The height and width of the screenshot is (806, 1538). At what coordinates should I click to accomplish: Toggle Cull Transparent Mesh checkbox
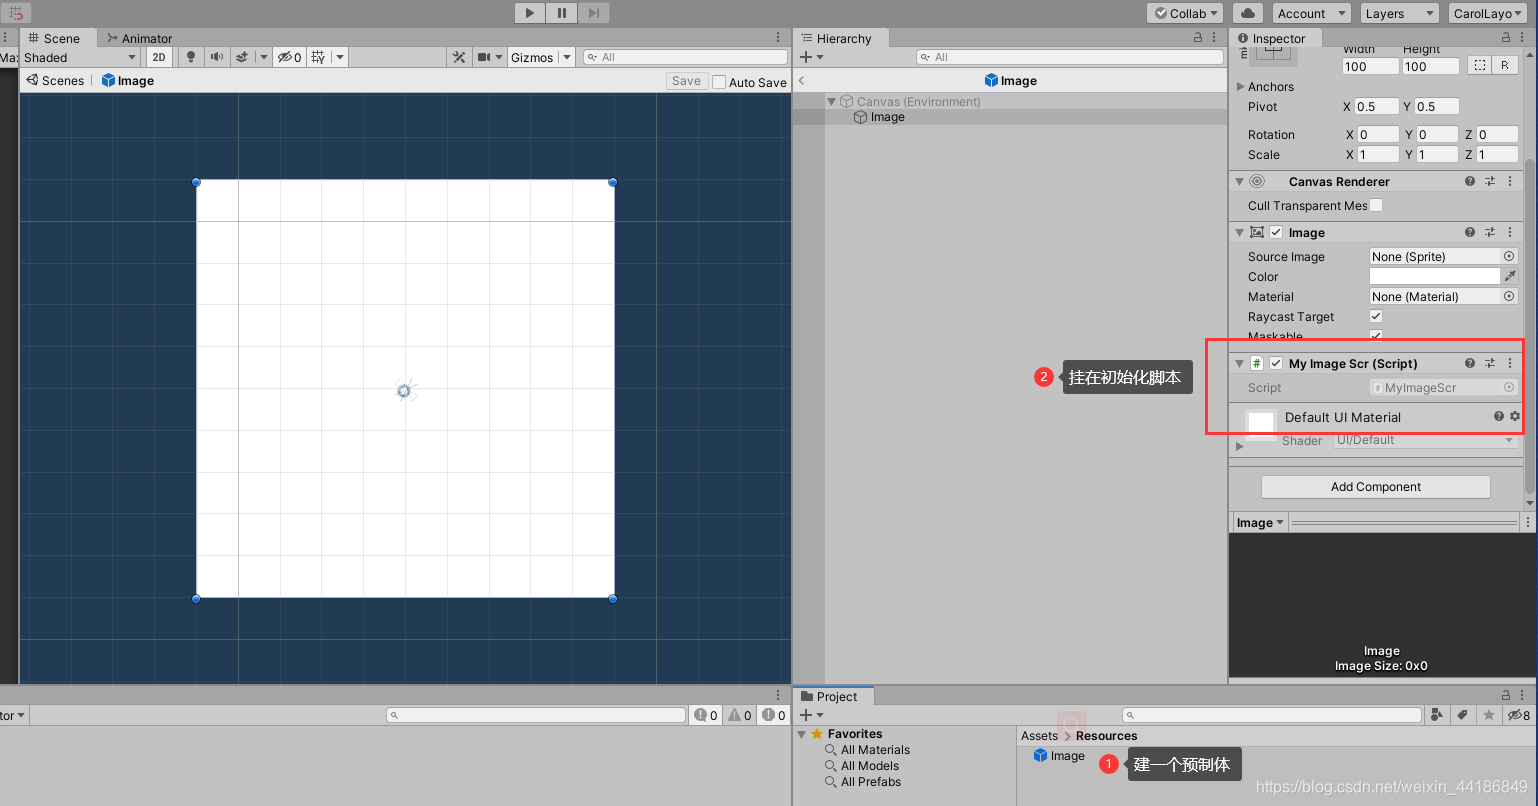pyautogui.click(x=1376, y=206)
